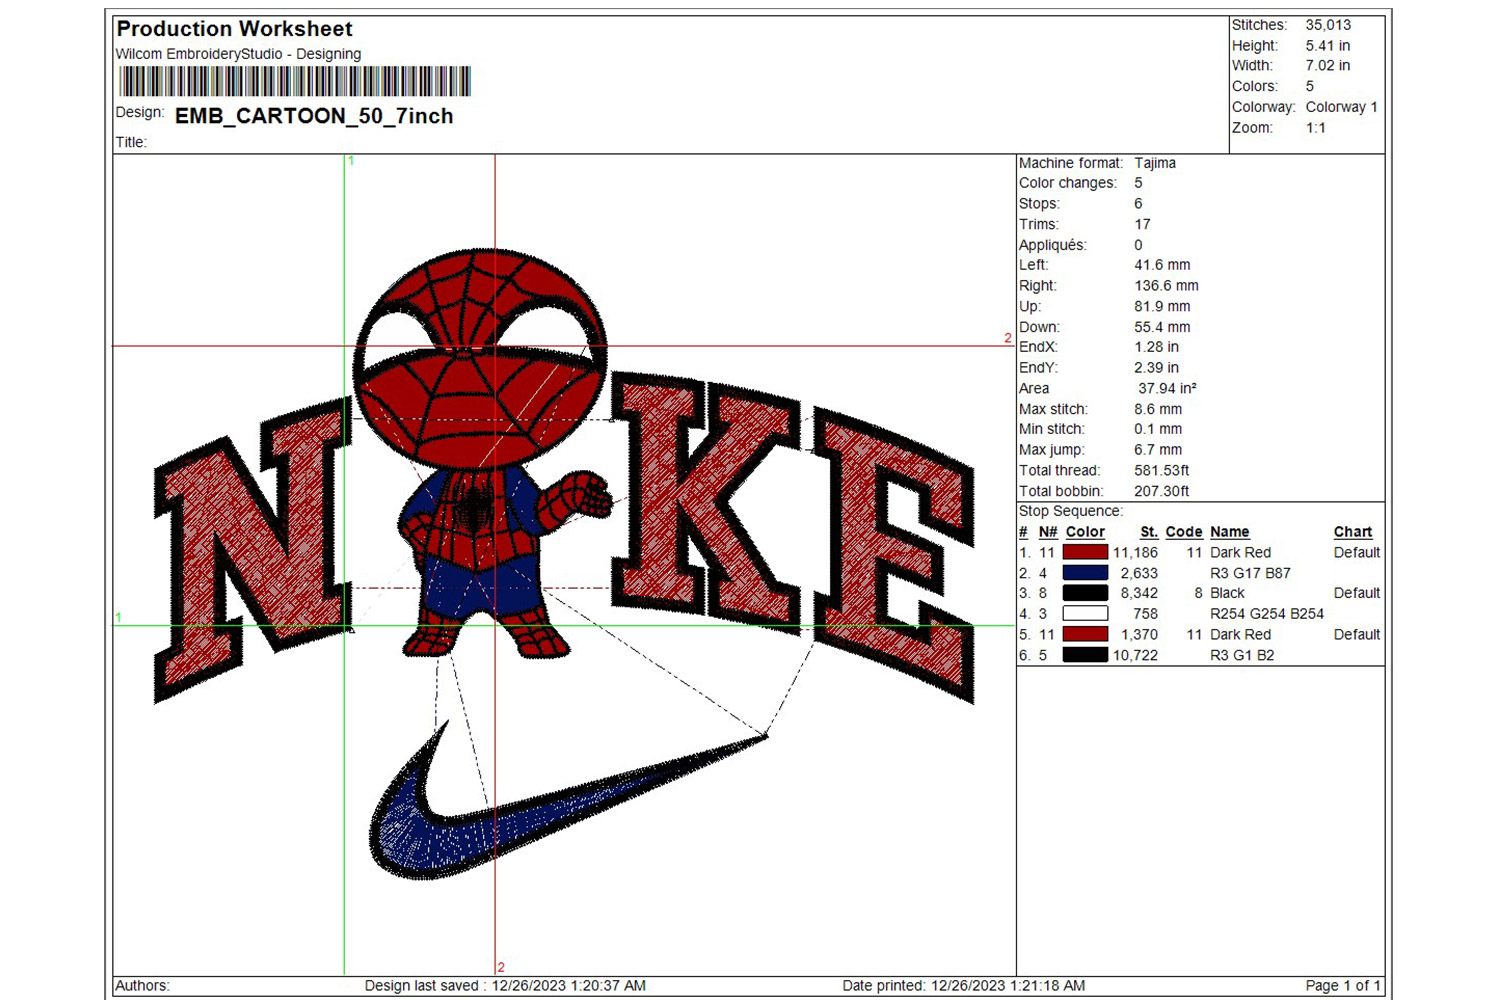This screenshot has height=1000, width=1502.
Task: Click the white swatch in stop 4
Action: [1085, 614]
